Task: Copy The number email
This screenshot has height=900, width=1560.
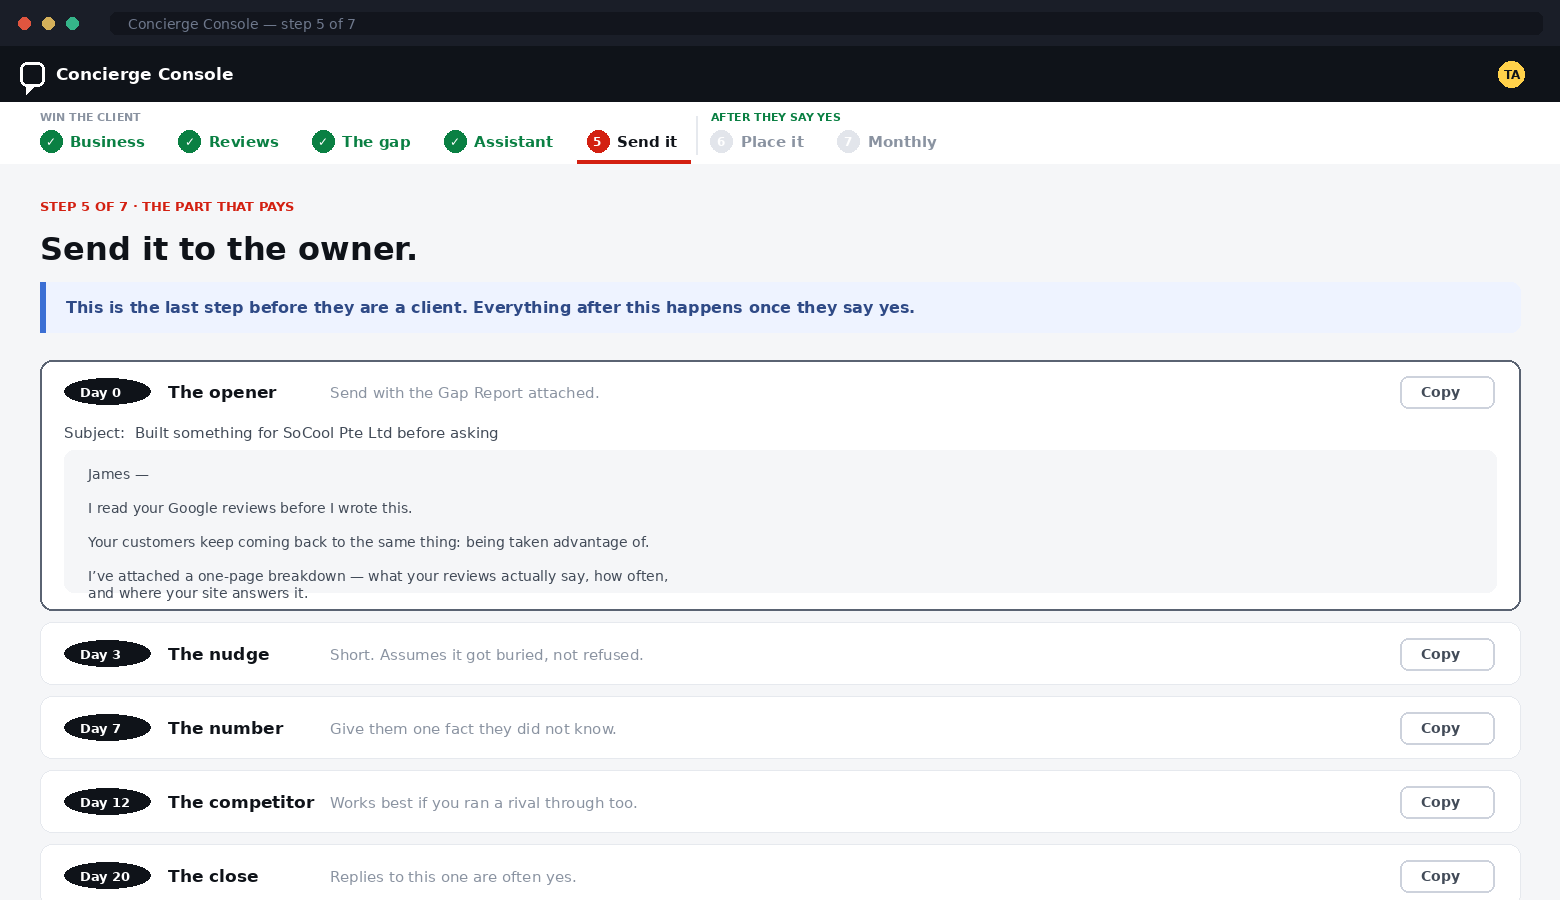Action: click(x=1447, y=729)
